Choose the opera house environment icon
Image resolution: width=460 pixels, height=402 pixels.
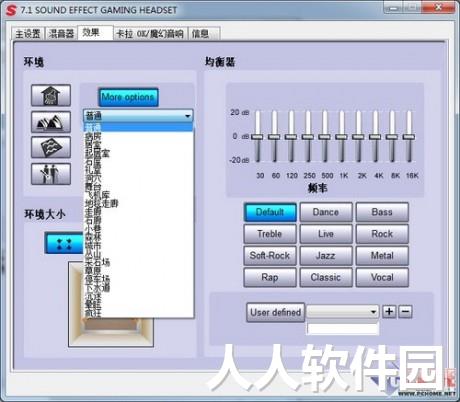click(51, 122)
